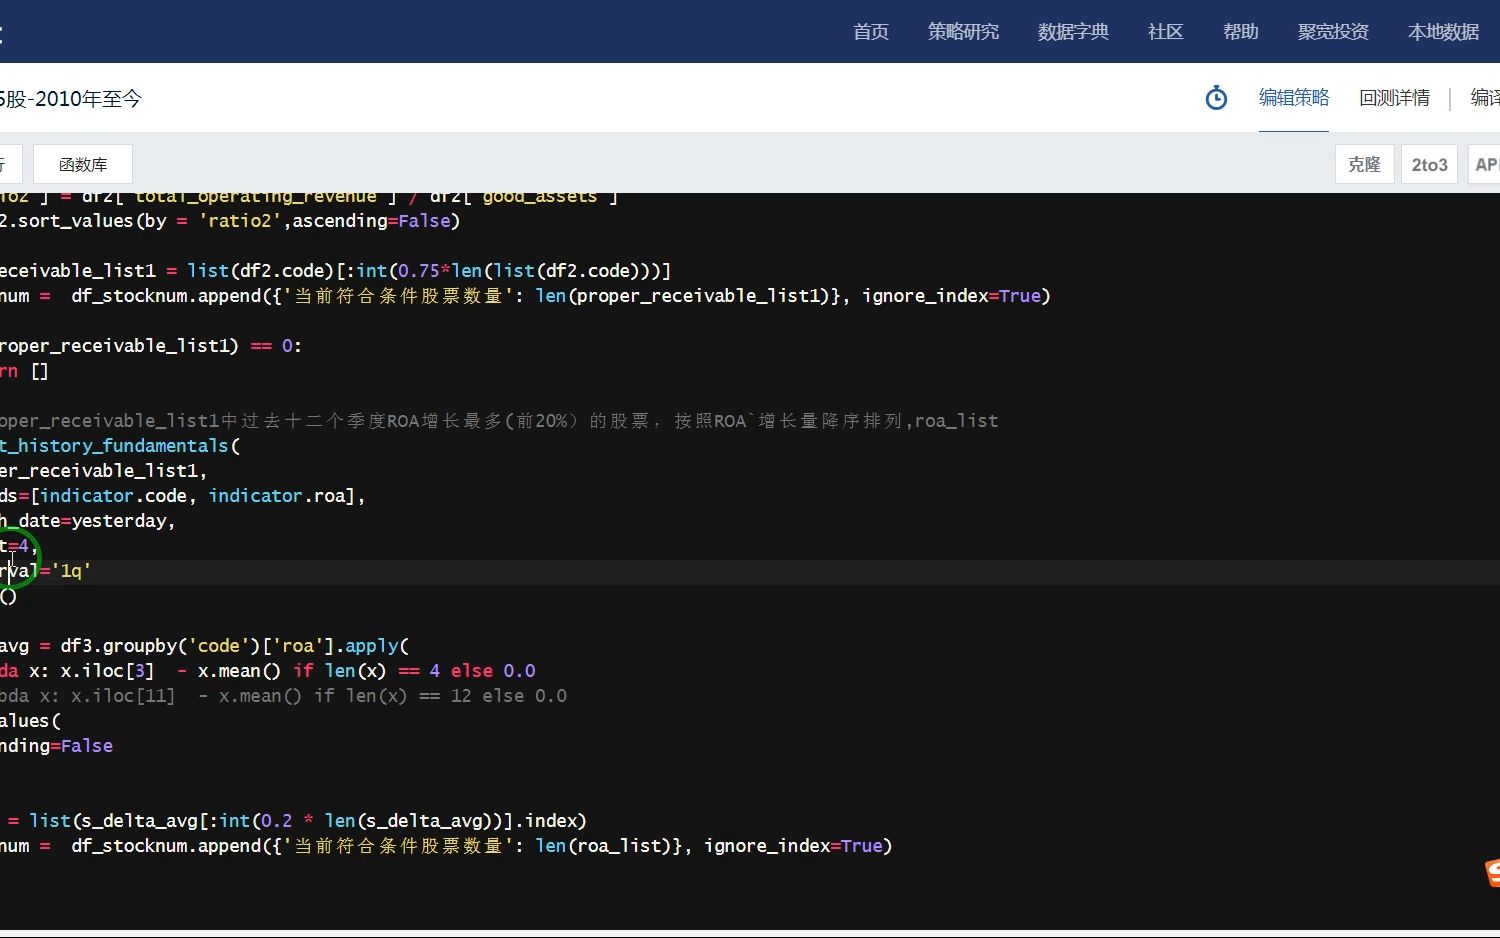Open the 数据字典 navigation item
Image resolution: width=1500 pixels, height=938 pixels.
pyautogui.click(x=1073, y=32)
